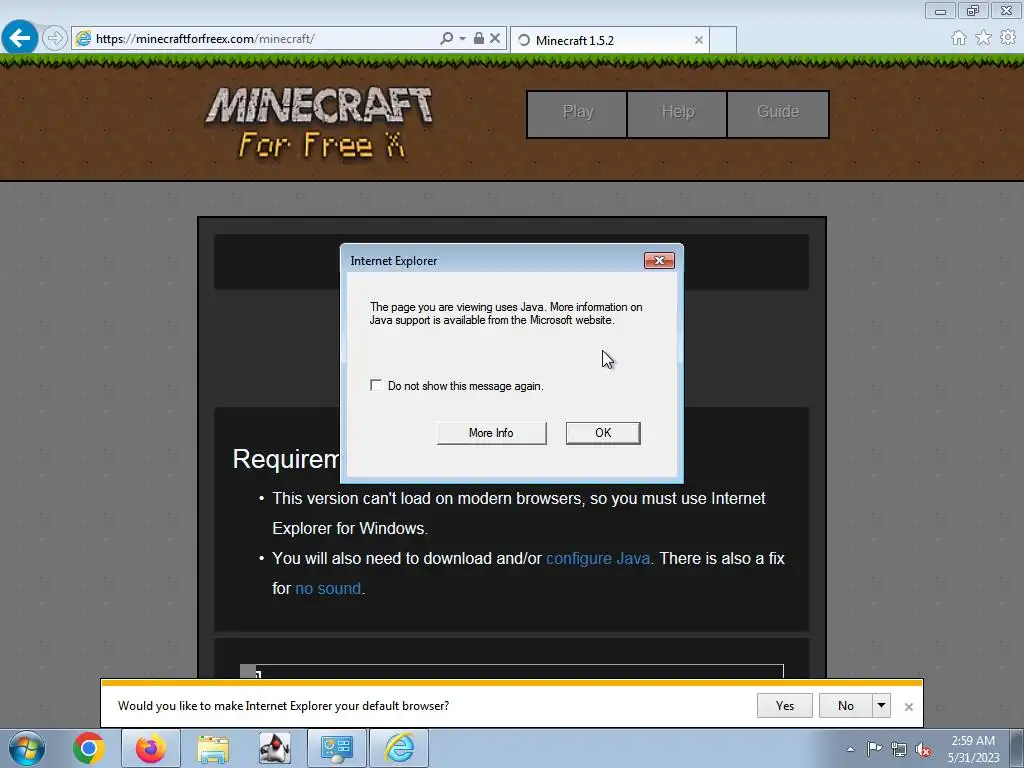1024x768 pixels.
Task: Click the search magnifier in address bar
Action: [x=447, y=39]
